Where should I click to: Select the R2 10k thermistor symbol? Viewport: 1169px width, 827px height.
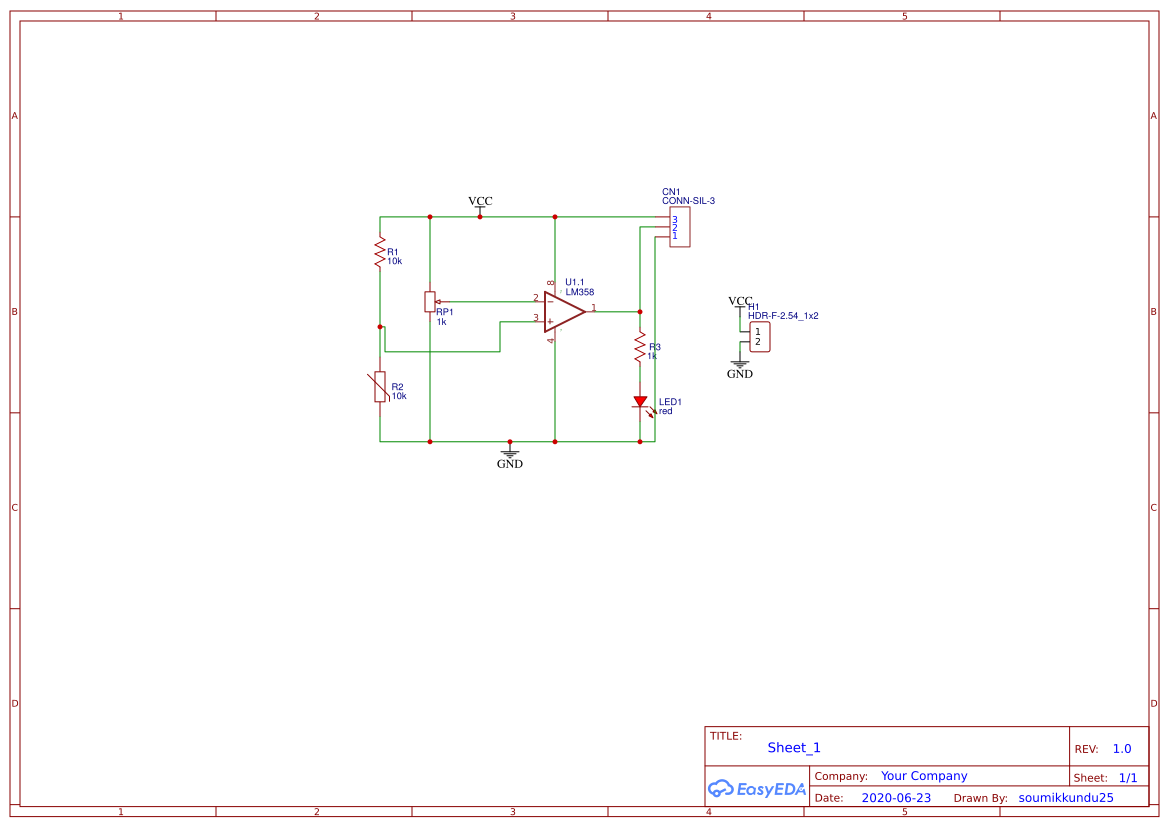point(380,388)
